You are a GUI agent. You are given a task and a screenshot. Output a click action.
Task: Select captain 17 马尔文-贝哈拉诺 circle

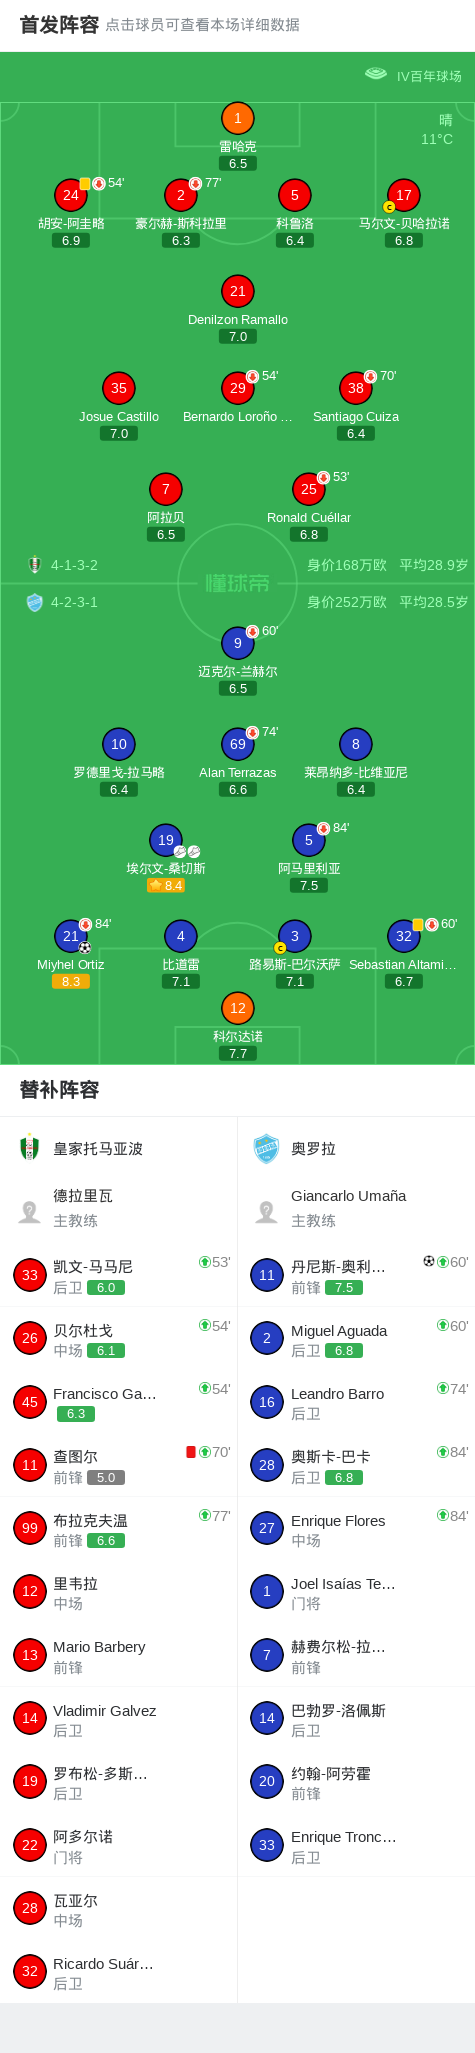point(403,195)
